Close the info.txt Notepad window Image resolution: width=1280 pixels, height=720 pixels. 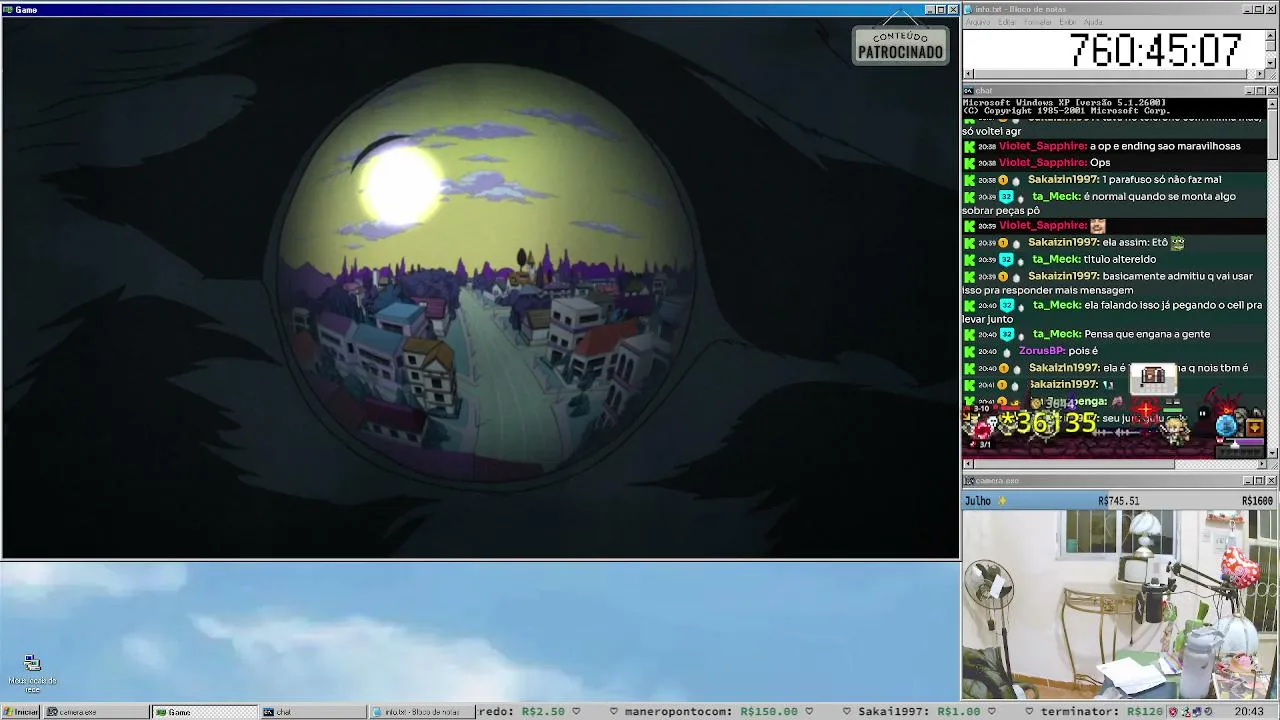(1272, 10)
